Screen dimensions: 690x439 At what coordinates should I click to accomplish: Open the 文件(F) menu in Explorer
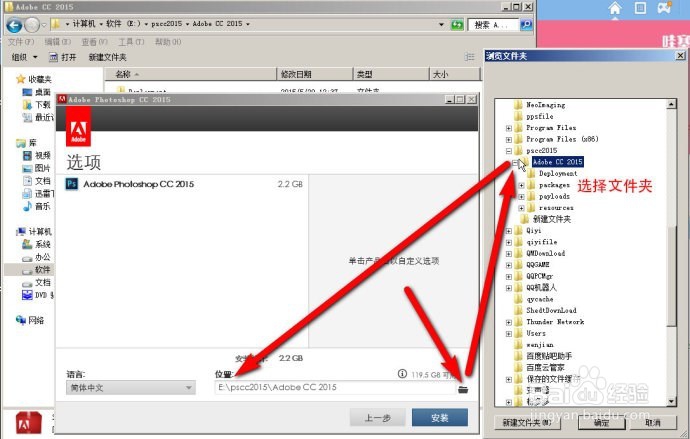click(21, 42)
